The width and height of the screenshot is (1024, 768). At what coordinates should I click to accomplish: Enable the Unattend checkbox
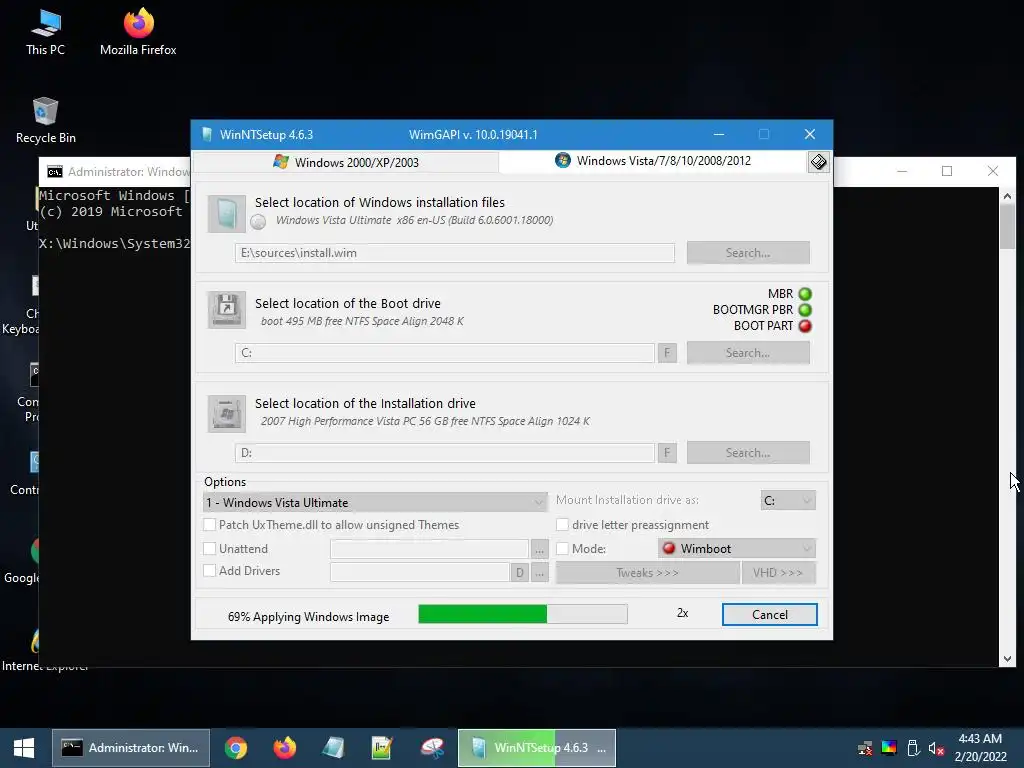point(210,549)
